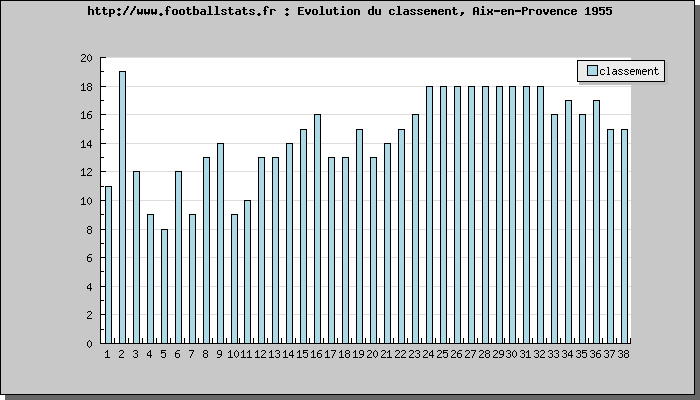The height and width of the screenshot is (400, 700).
Task: Select the bar for matchday 28
Action: point(485,215)
